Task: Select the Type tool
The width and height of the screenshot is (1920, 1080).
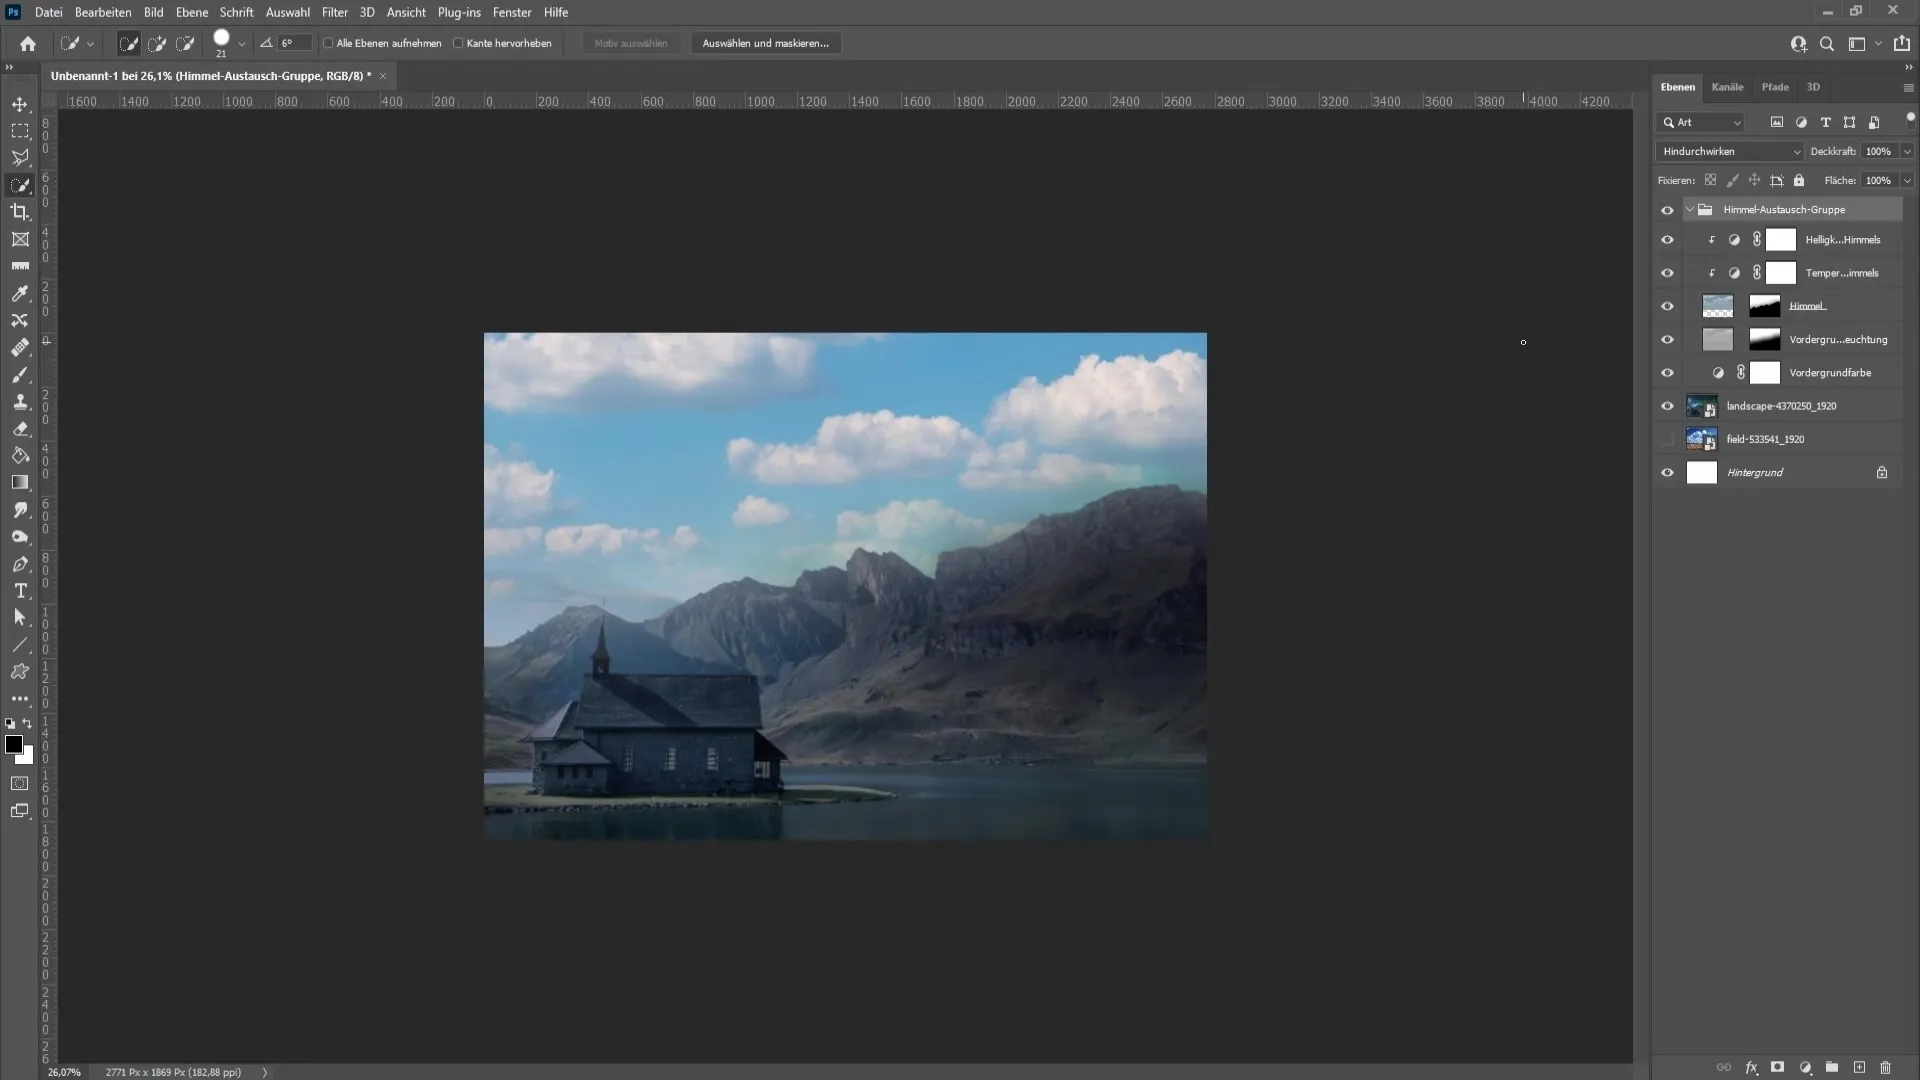Action: point(20,591)
